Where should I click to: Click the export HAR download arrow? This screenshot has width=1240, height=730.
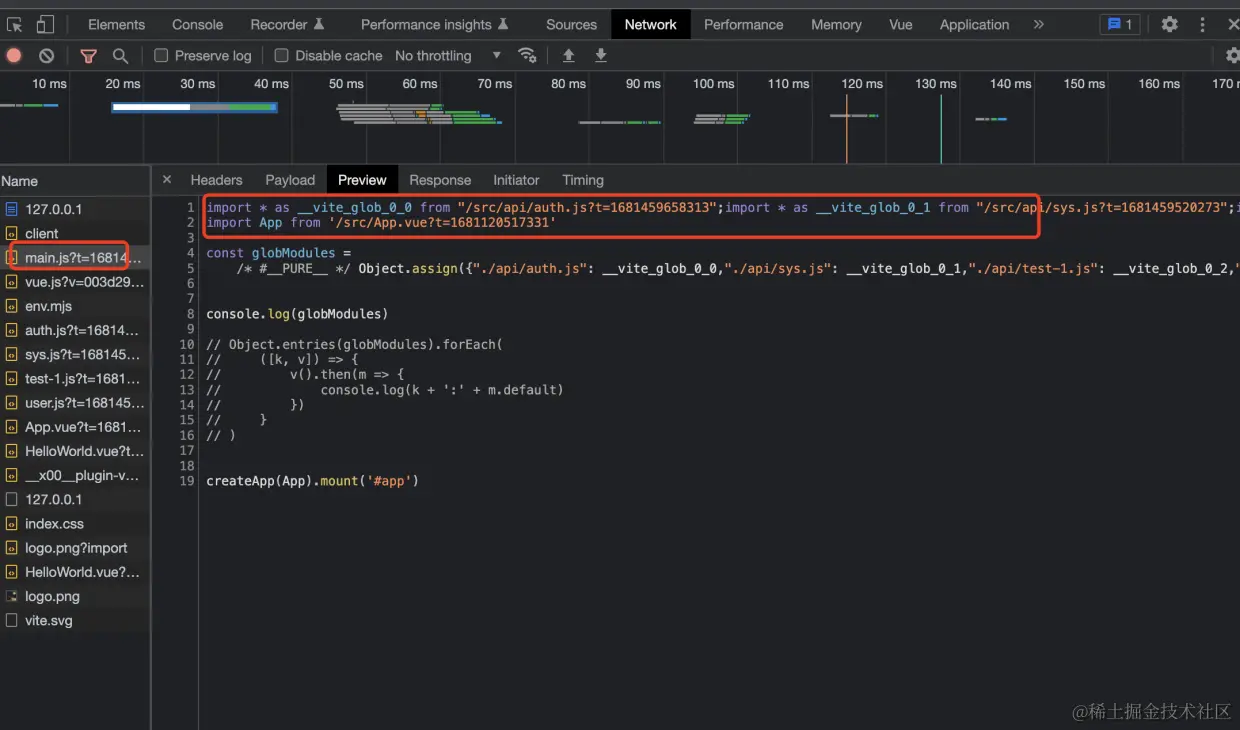(601, 55)
